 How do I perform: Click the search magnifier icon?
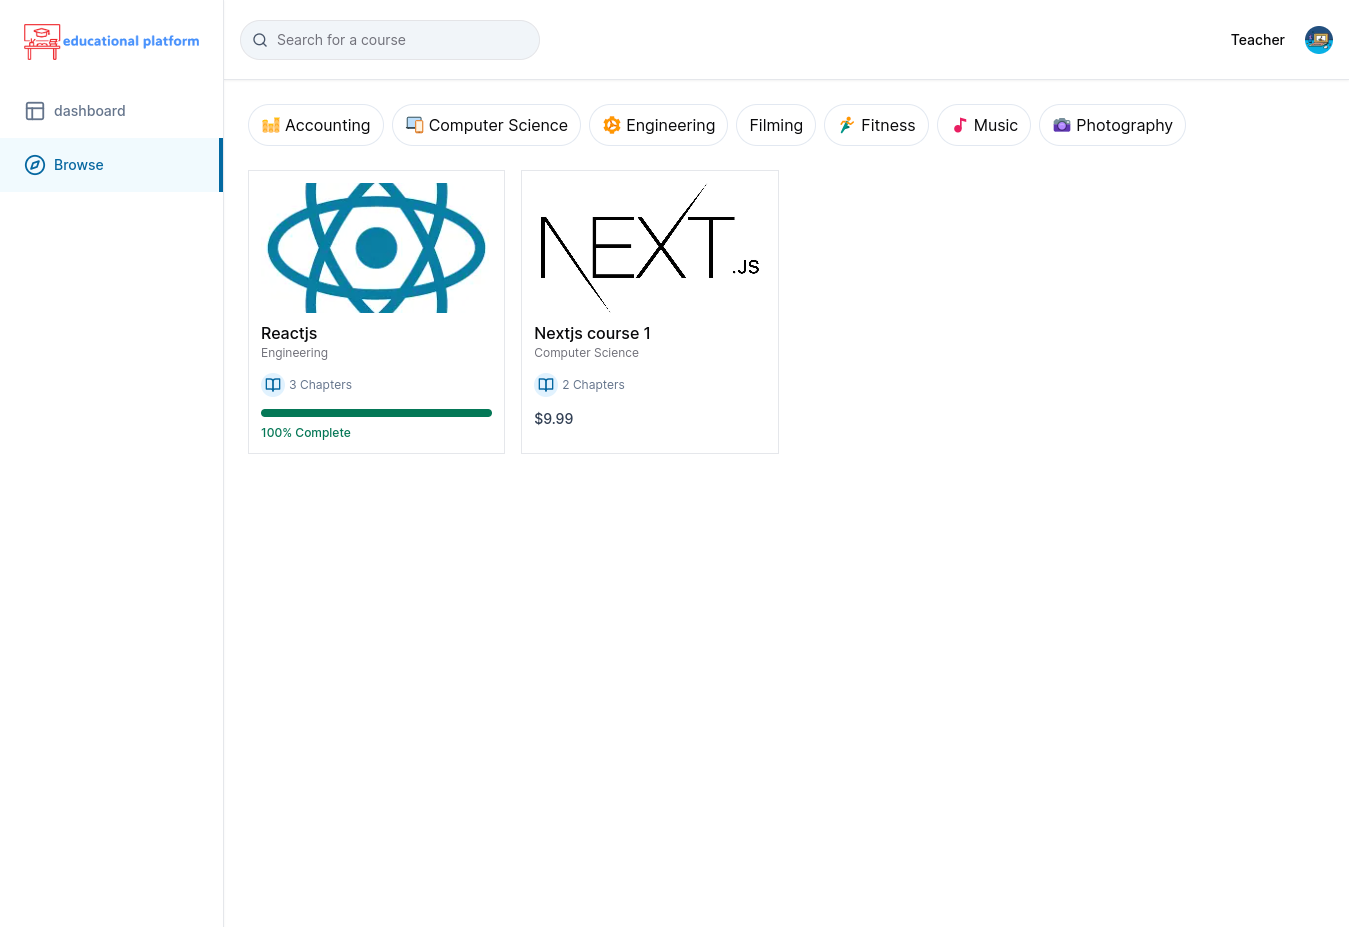(260, 40)
